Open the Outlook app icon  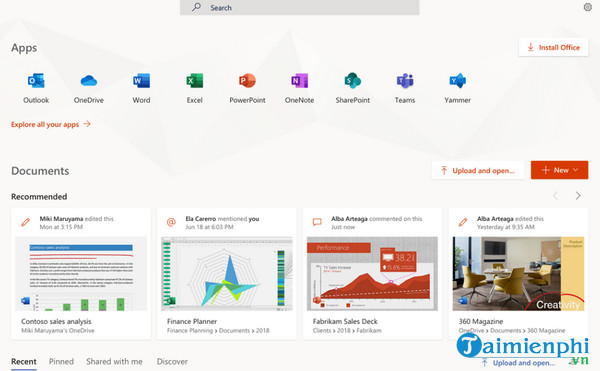coord(36,81)
